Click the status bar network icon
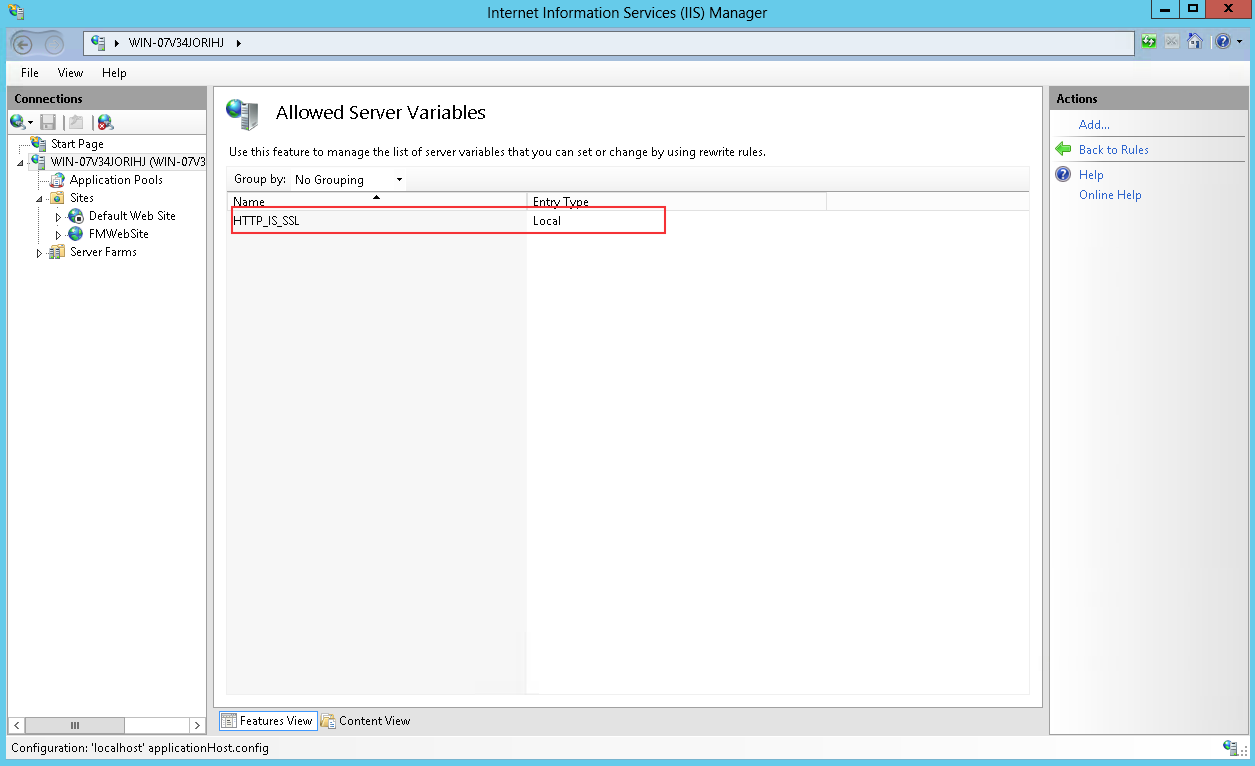The width and height of the screenshot is (1255, 766). click(x=1231, y=747)
